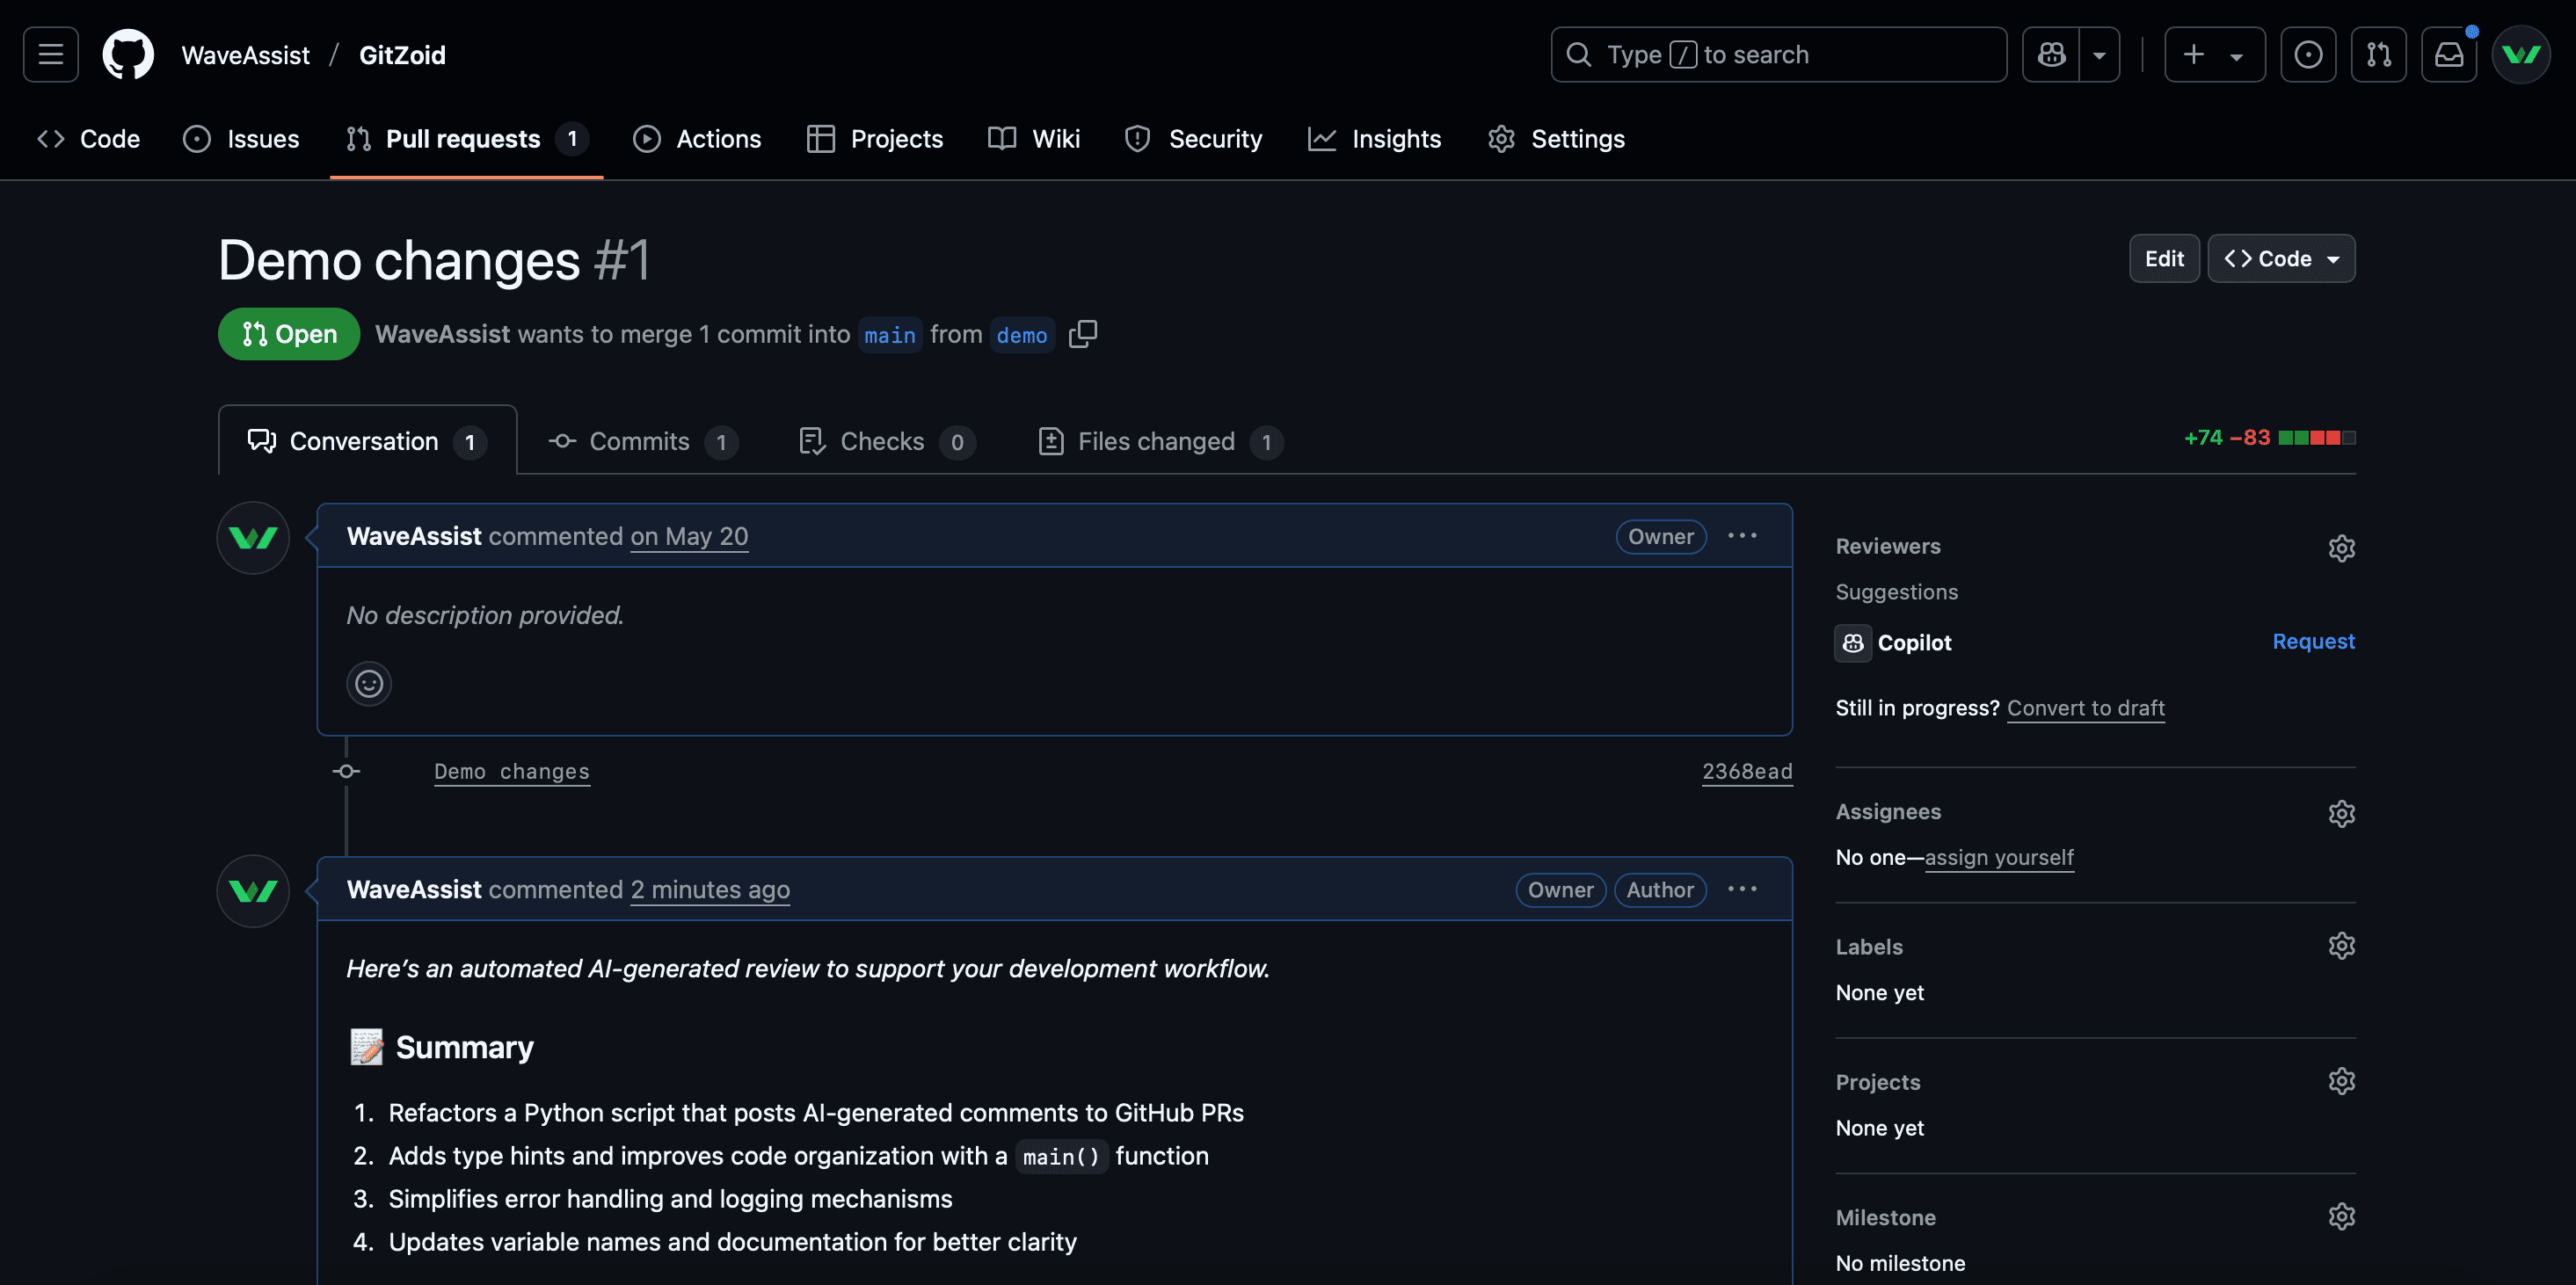Open Milestone gear settings

2341,1217
